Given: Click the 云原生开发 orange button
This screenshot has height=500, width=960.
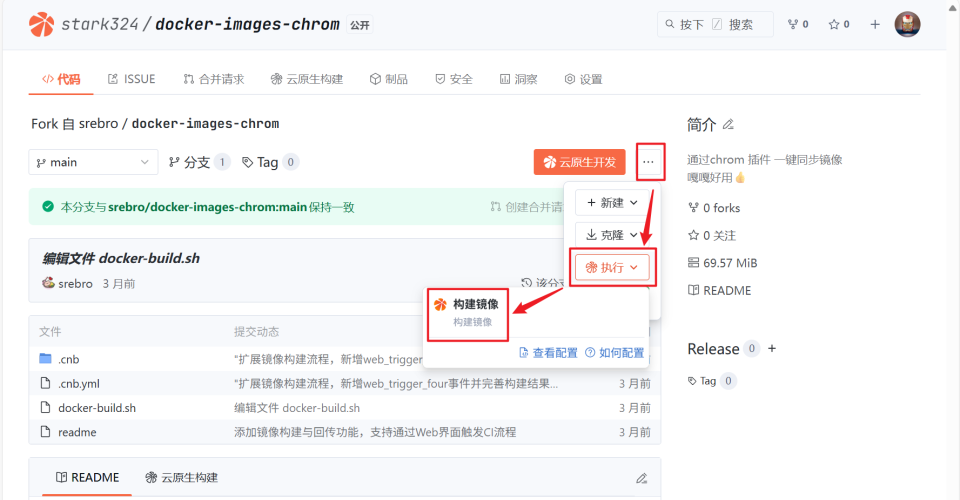Looking at the screenshot, I should point(579,162).
